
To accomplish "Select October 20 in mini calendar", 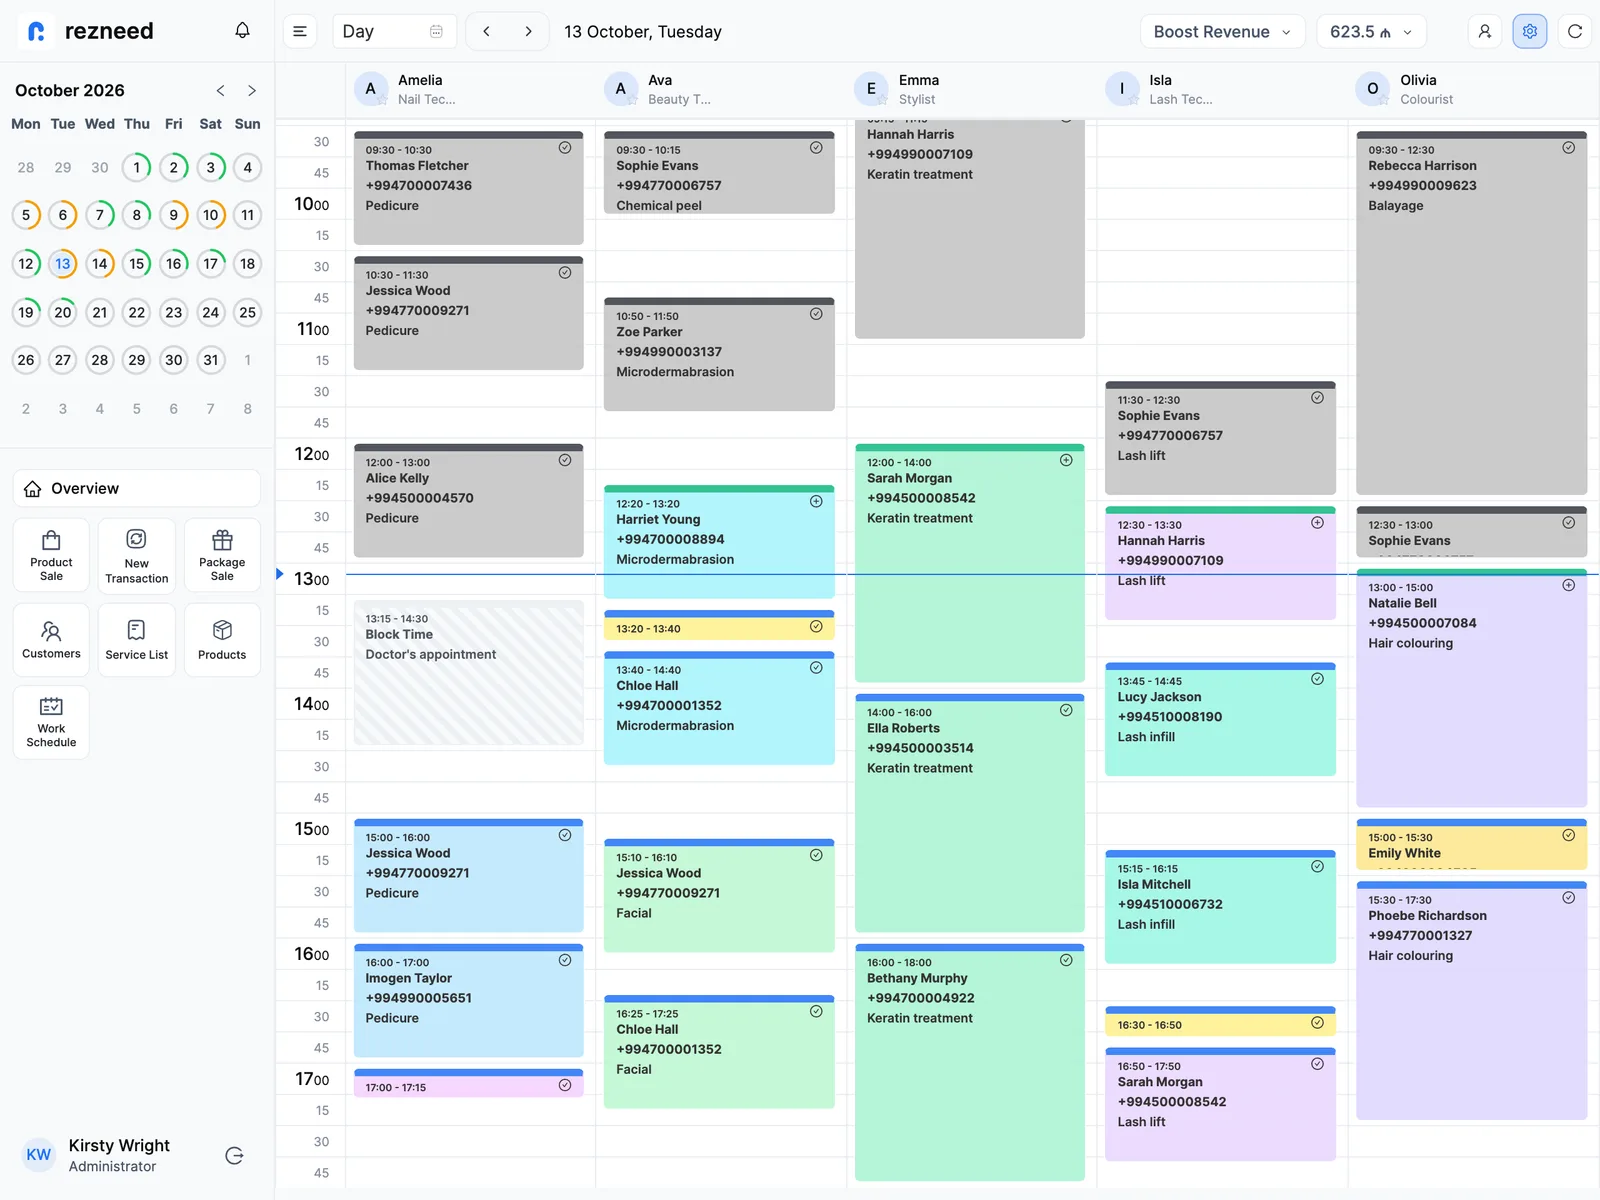I will [63, 312].
